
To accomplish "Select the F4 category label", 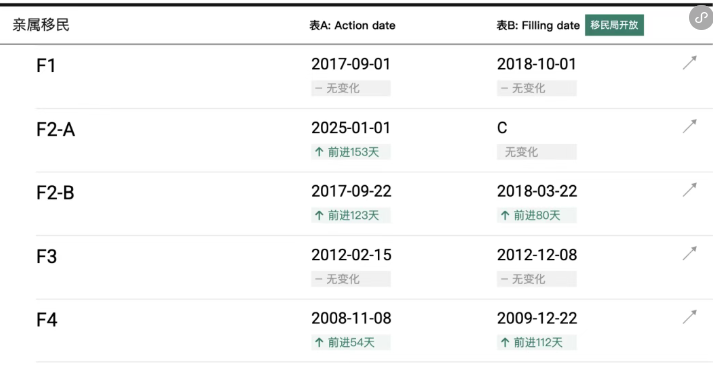I will (47, 320).
